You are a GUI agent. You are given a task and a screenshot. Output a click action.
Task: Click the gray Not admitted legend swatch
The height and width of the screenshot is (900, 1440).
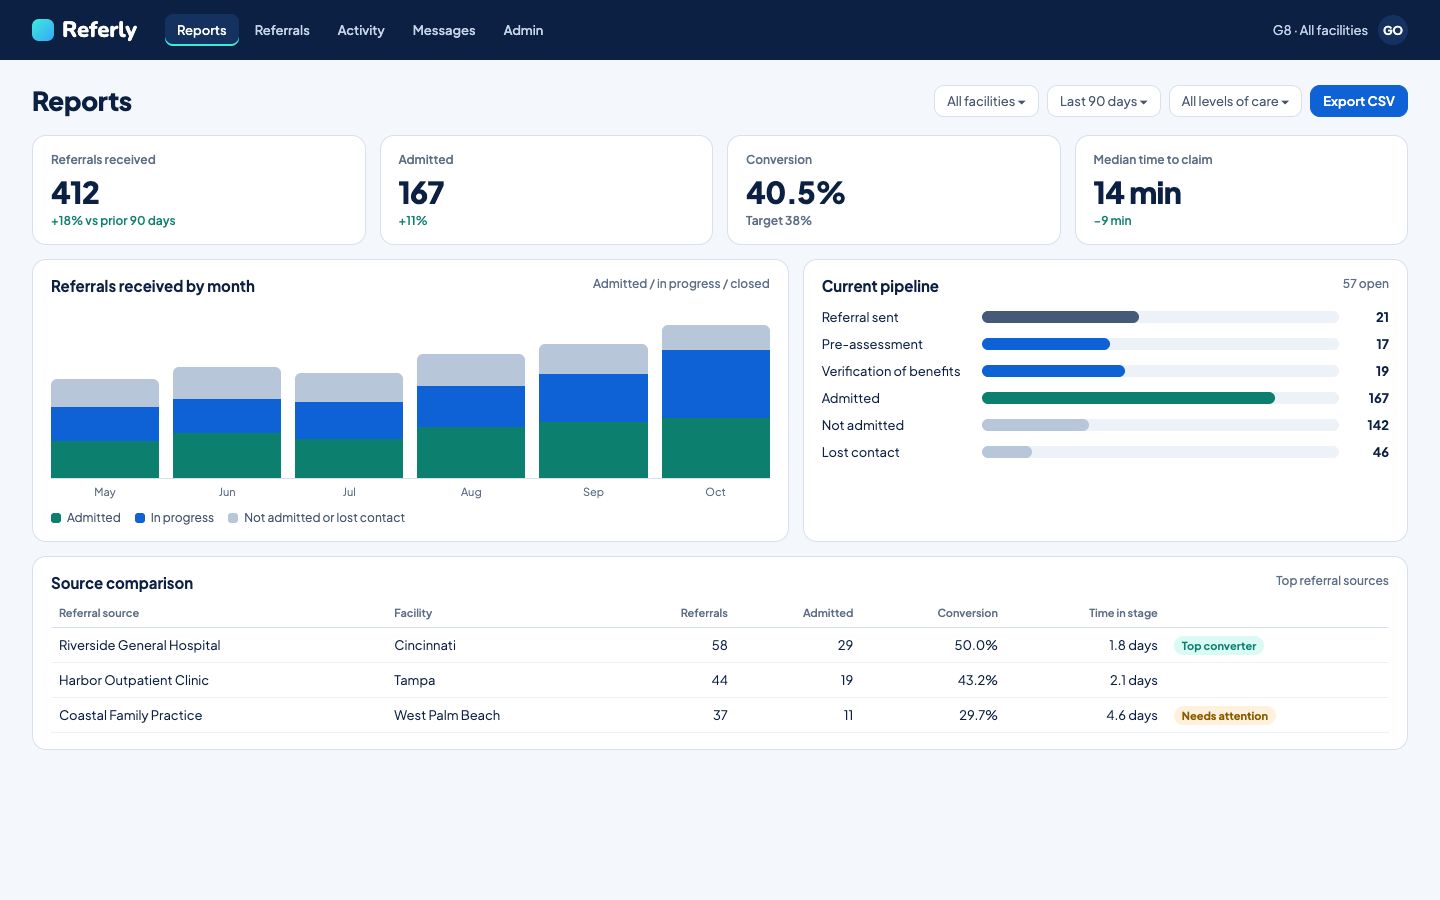coord(233,518)
